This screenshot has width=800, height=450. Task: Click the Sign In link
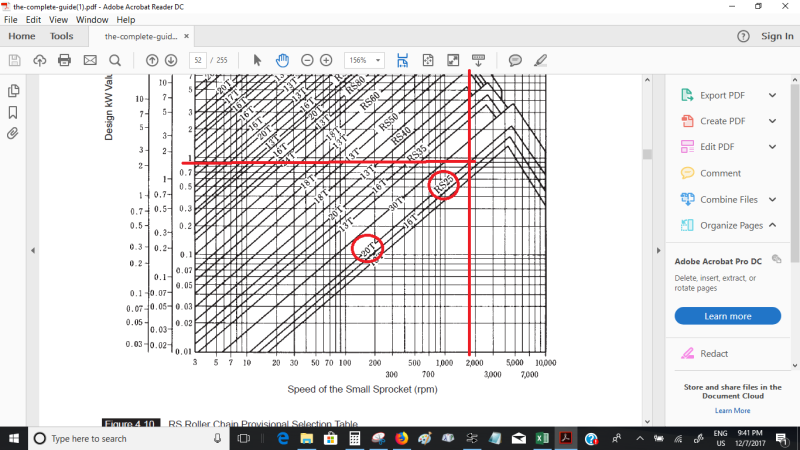click(777, 36)
